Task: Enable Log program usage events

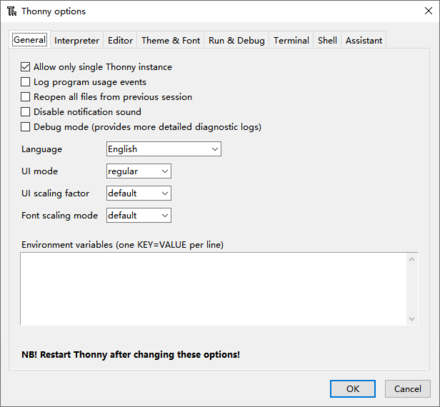Action: click(x=25, y=82)
